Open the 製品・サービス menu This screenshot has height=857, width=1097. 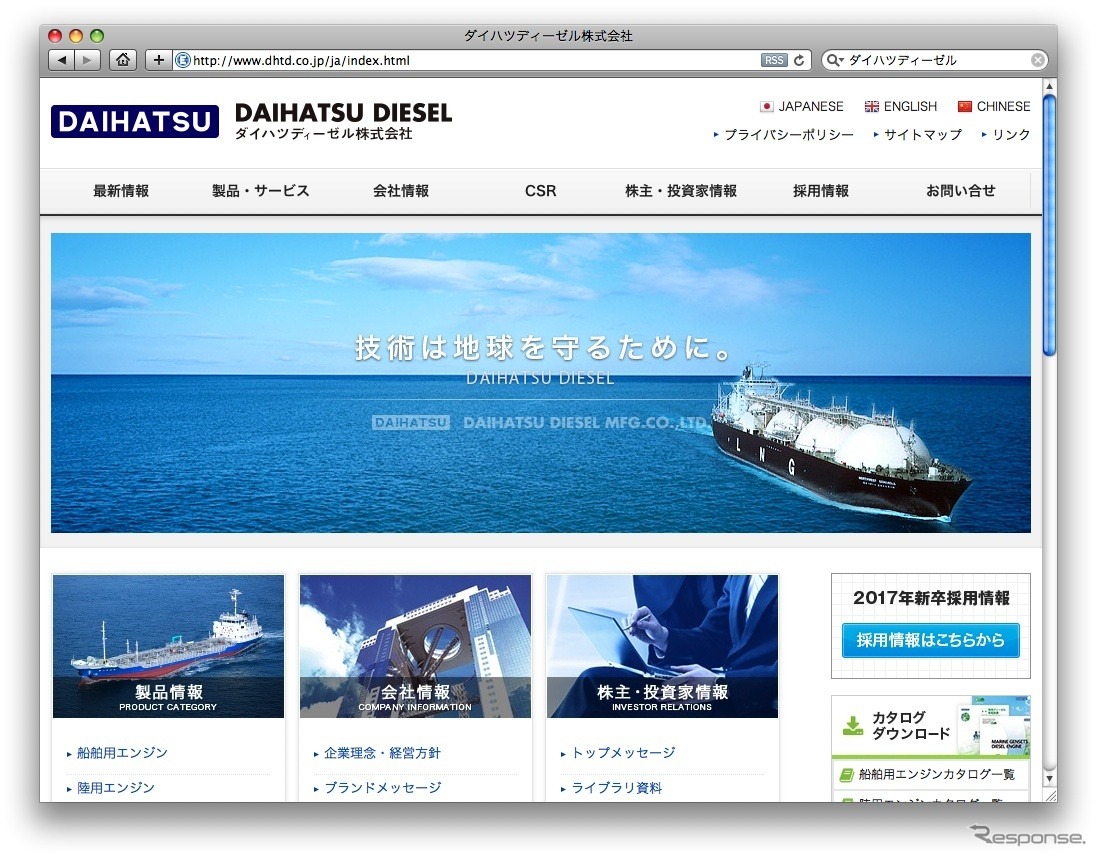point(261,191)
